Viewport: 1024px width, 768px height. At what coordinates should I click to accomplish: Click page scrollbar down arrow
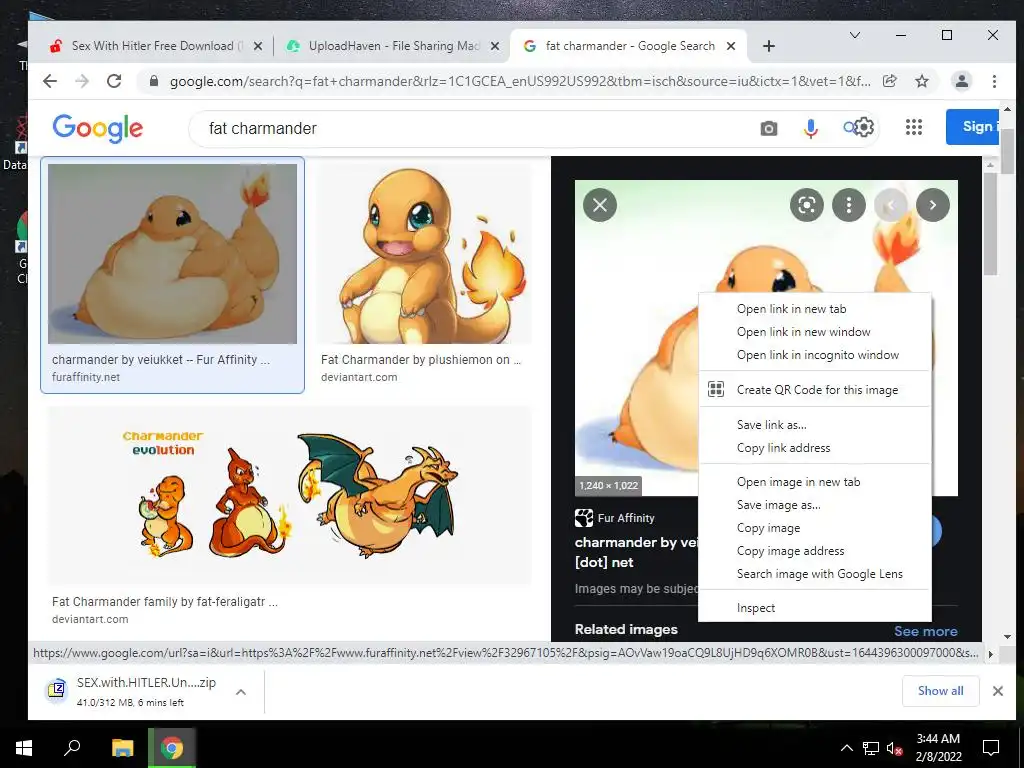click(x=1007, y=636)
